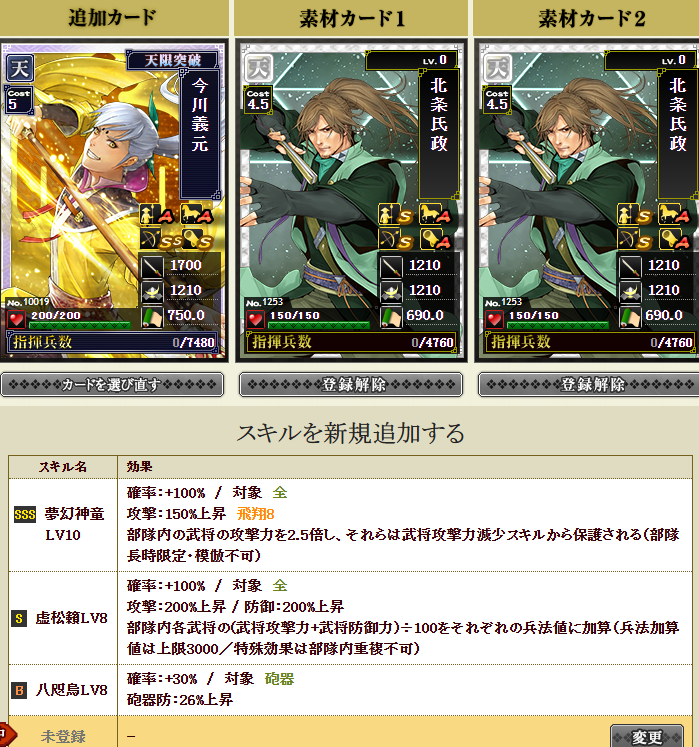The image size is (699, 747).
Task: Click 登録解除 under 素材カード2
Action: [x=589, y=384]
